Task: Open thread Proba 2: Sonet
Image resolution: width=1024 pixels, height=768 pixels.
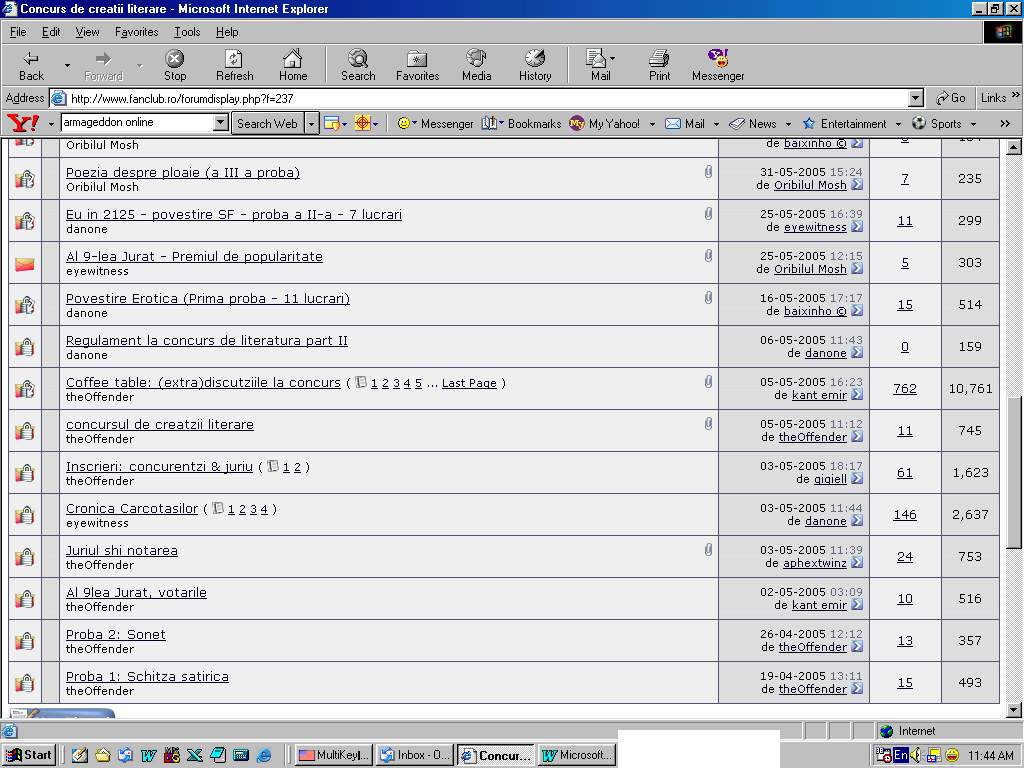Action: click(116, 635)
